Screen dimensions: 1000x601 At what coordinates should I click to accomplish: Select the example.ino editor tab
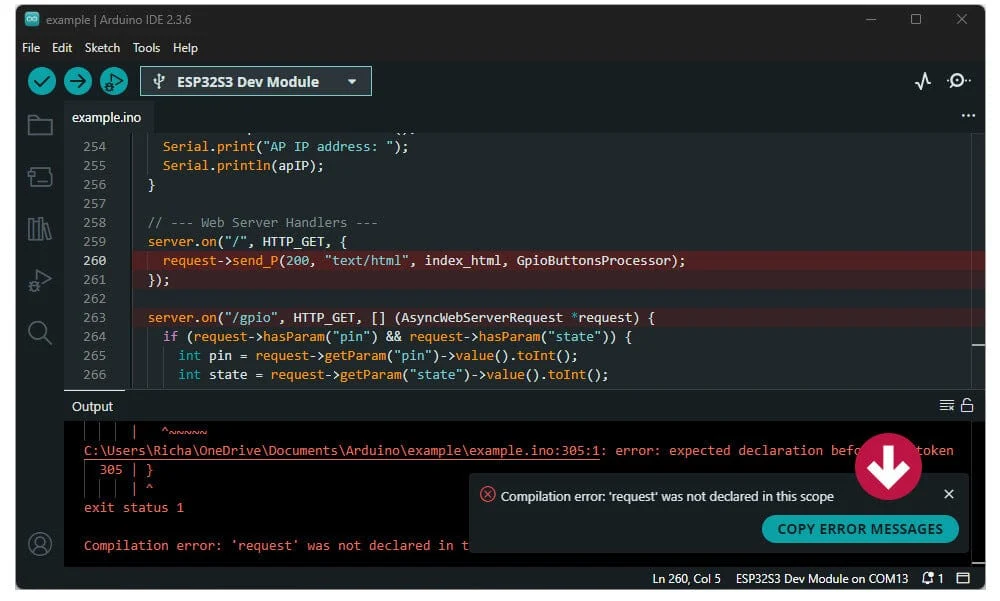107,117
